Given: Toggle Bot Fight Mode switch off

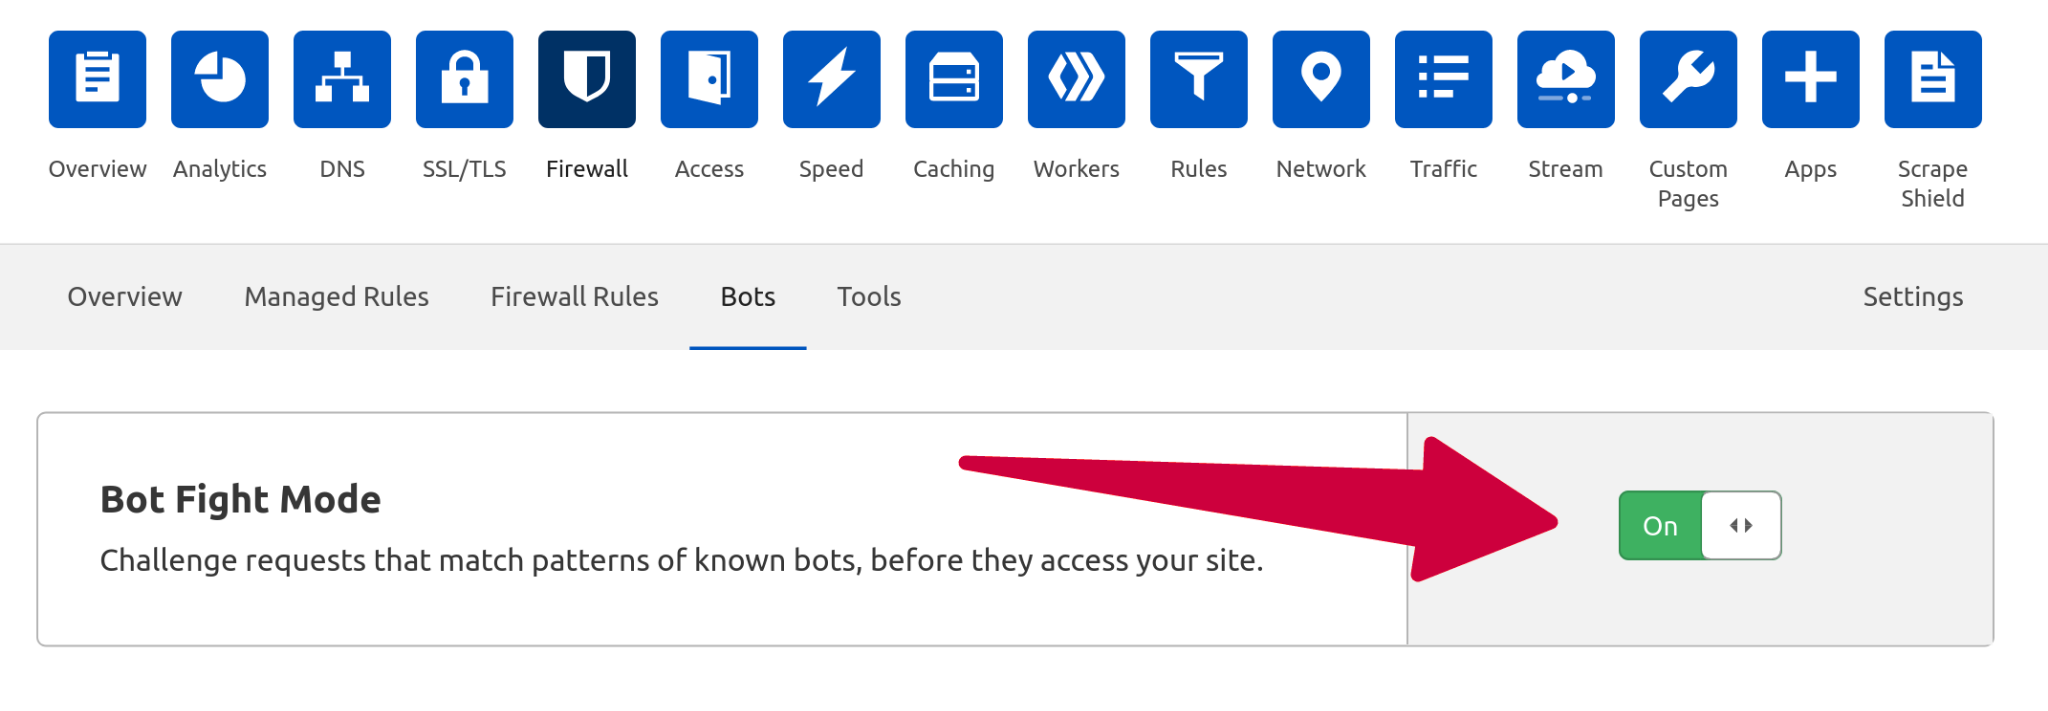Looking at the screenshot, I should tap(1700, 525).
